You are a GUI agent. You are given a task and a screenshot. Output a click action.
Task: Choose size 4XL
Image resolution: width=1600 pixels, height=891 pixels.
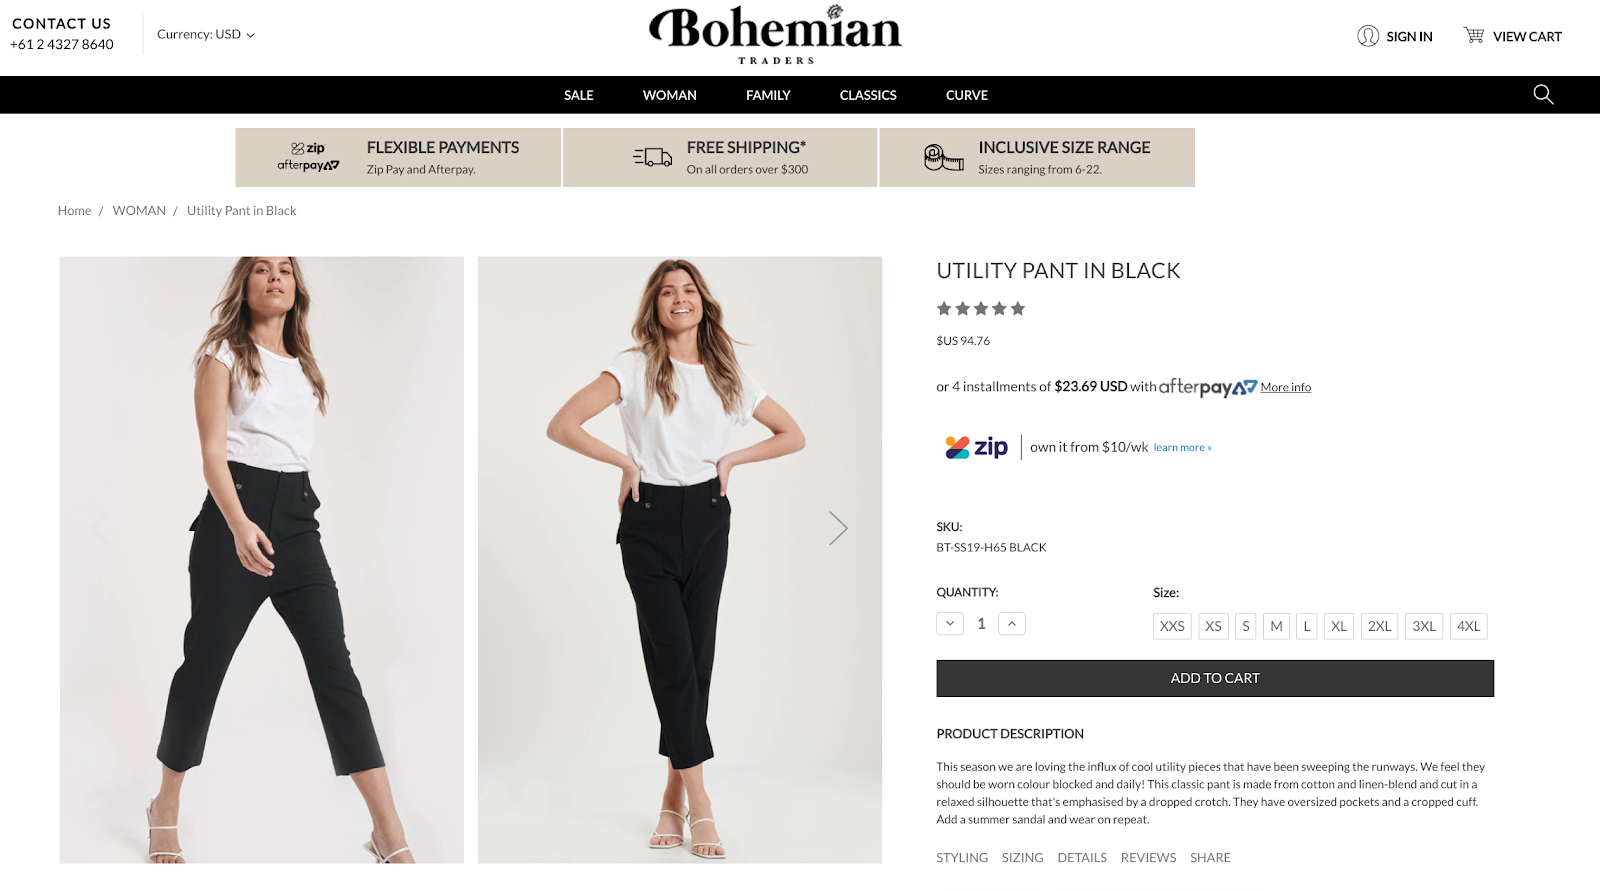click(x=1468, y=626)
